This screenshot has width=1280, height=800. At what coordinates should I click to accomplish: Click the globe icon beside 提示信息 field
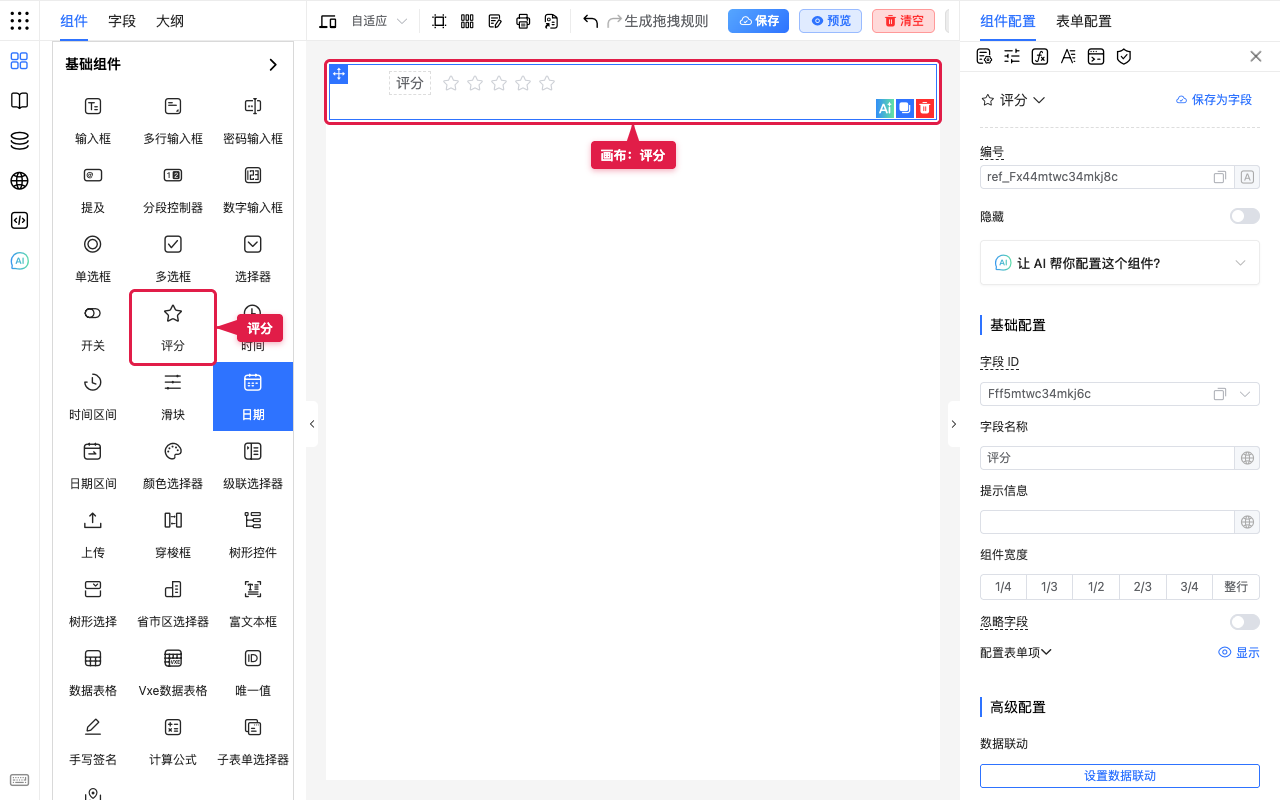pos(1247,522)
